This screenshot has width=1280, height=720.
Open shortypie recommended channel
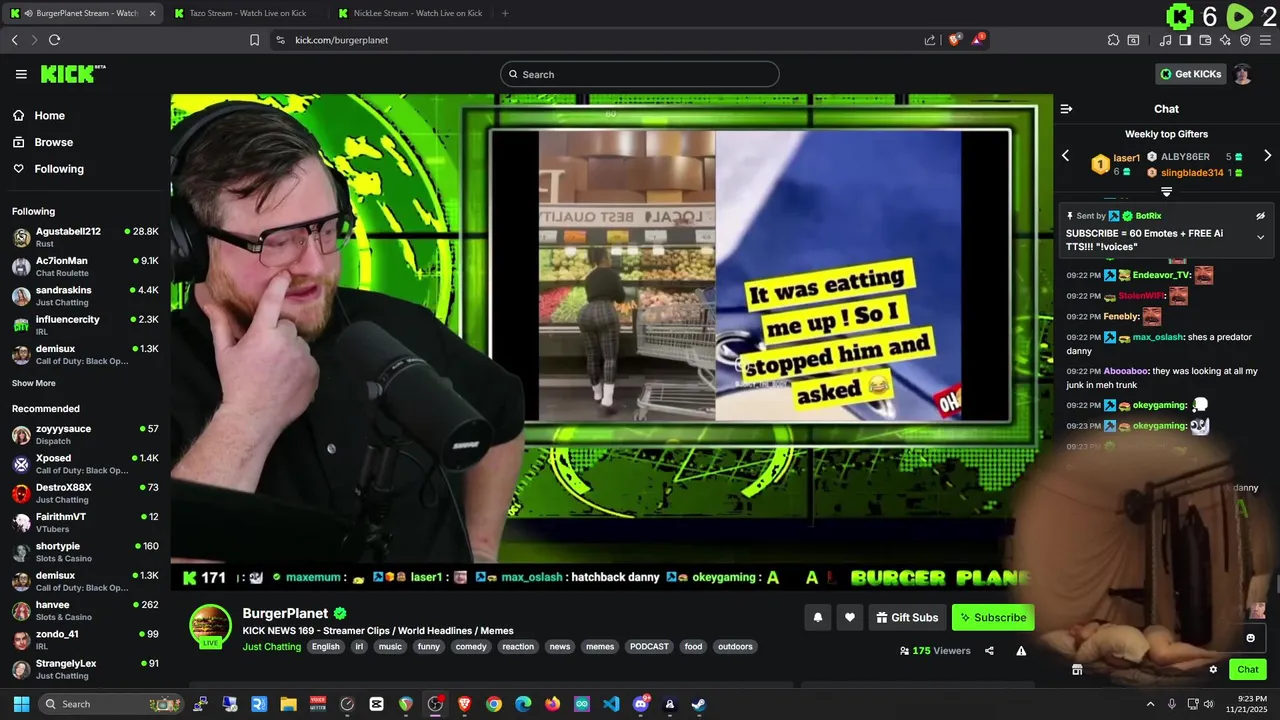click(85, 552)
